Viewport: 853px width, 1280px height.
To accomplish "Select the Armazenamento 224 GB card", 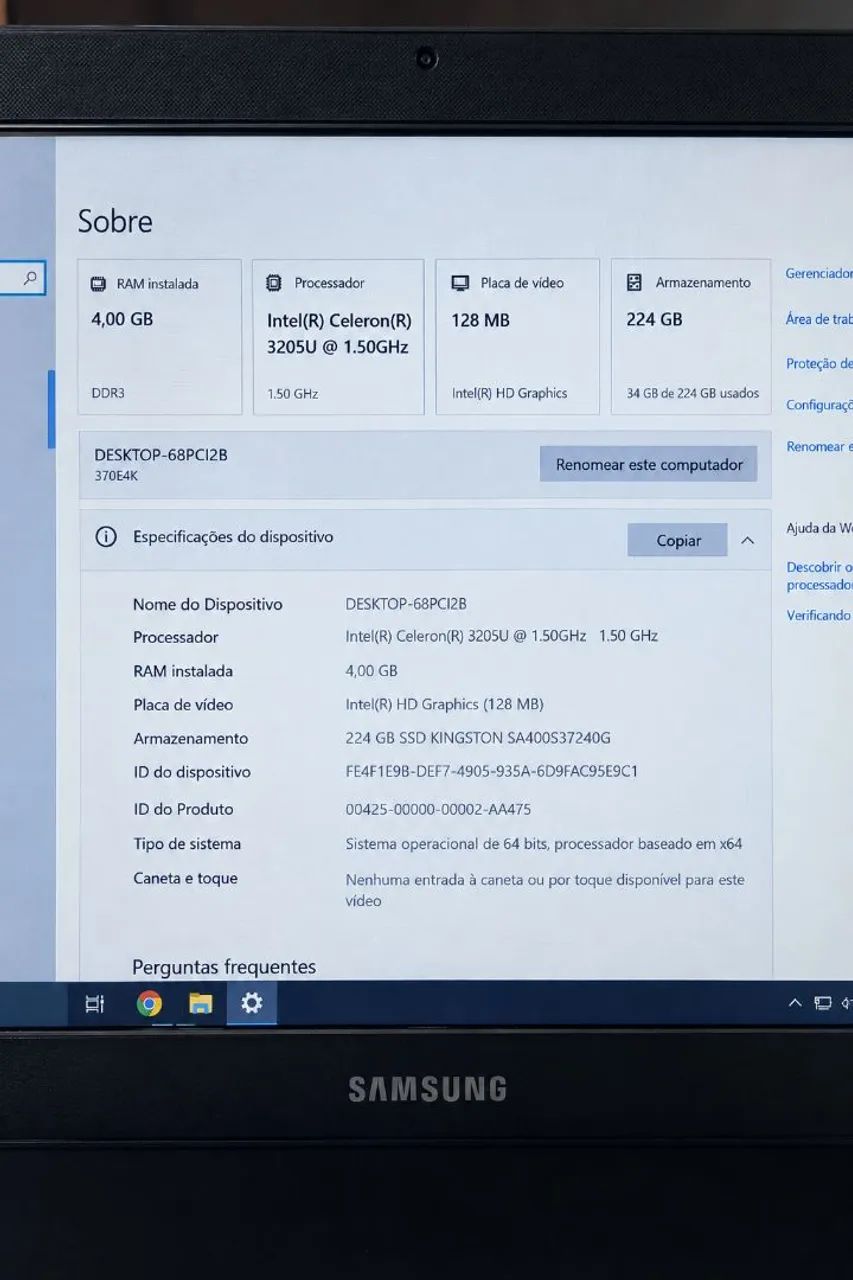I will 691,337.
